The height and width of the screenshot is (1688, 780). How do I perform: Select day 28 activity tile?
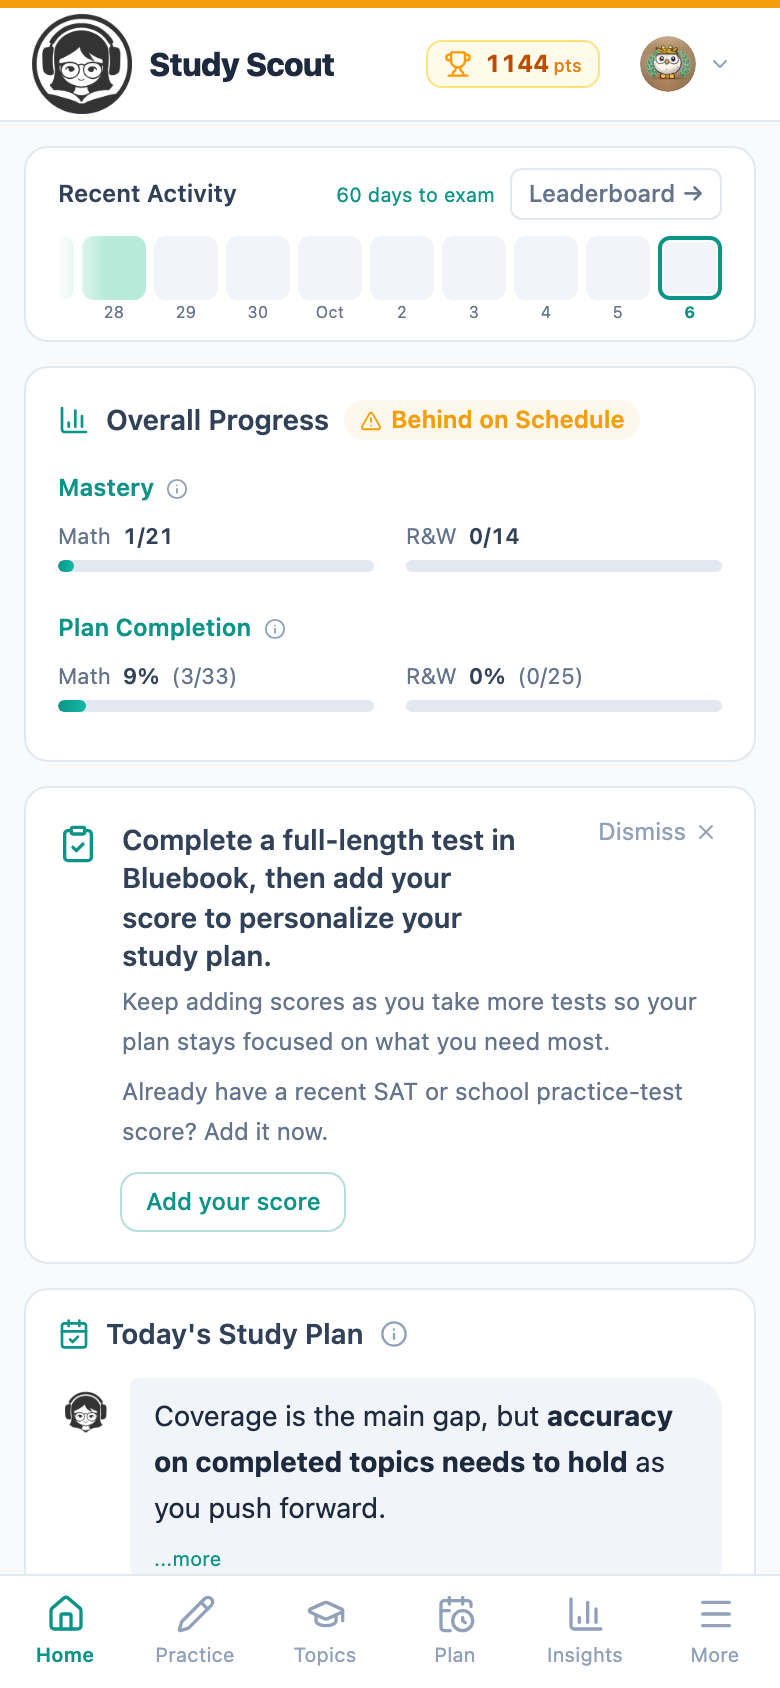click(114, 268)
